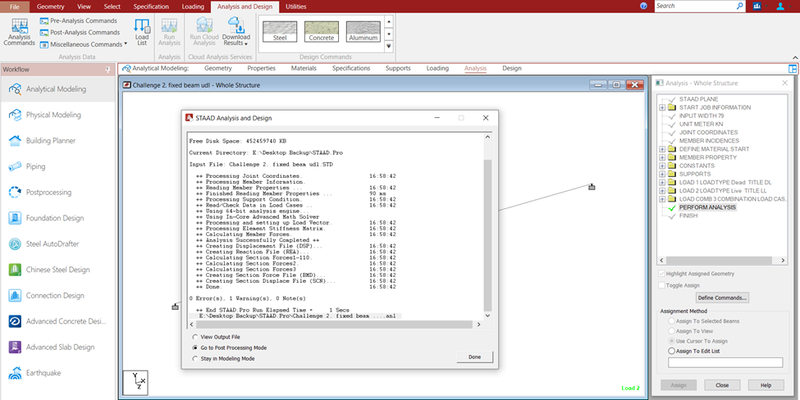The image size is (800, 400).
Task: Enable Toggle Assign checkbox
Action: tap(662, 286)
